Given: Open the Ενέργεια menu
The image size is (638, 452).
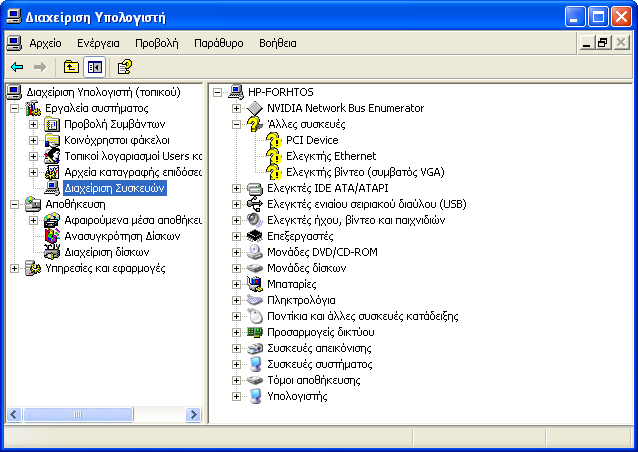Looking at the screenshot, I should click(x=98, y=43).
